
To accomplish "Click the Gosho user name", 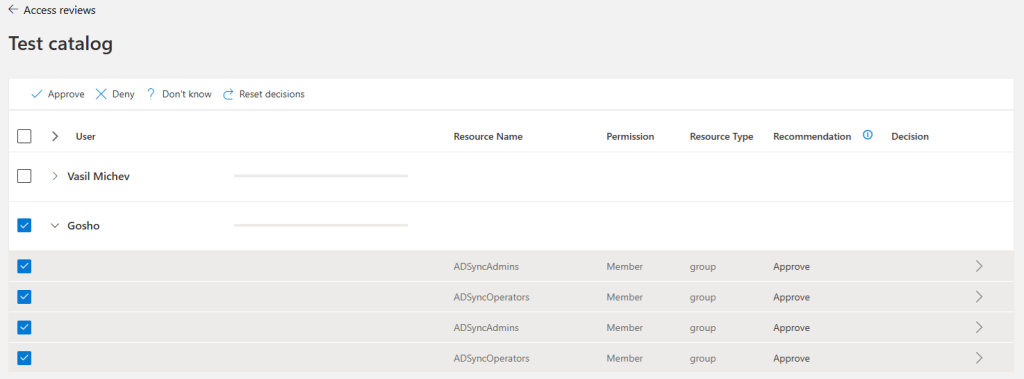I will pos(84,225).
